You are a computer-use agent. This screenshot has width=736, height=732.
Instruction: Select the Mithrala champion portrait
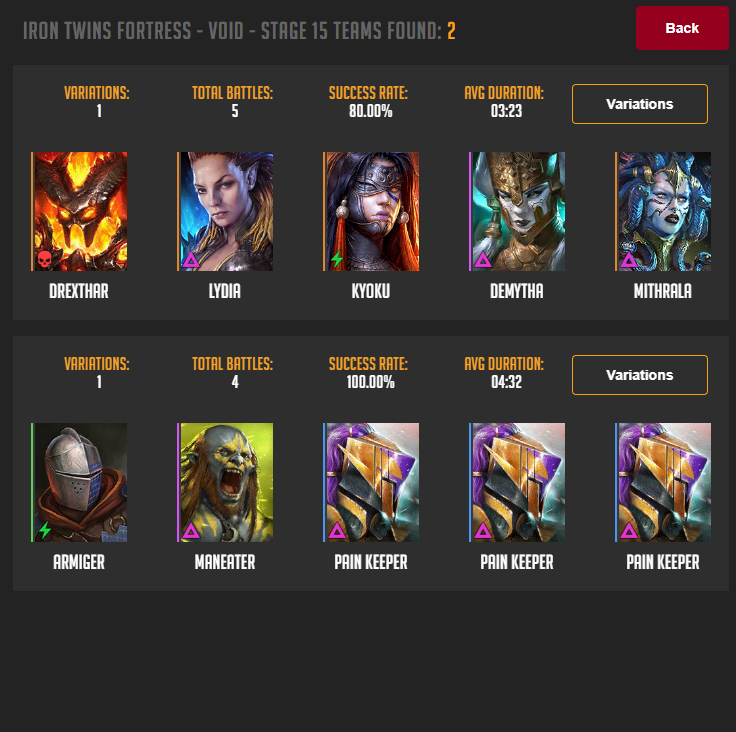coord(663,211)
